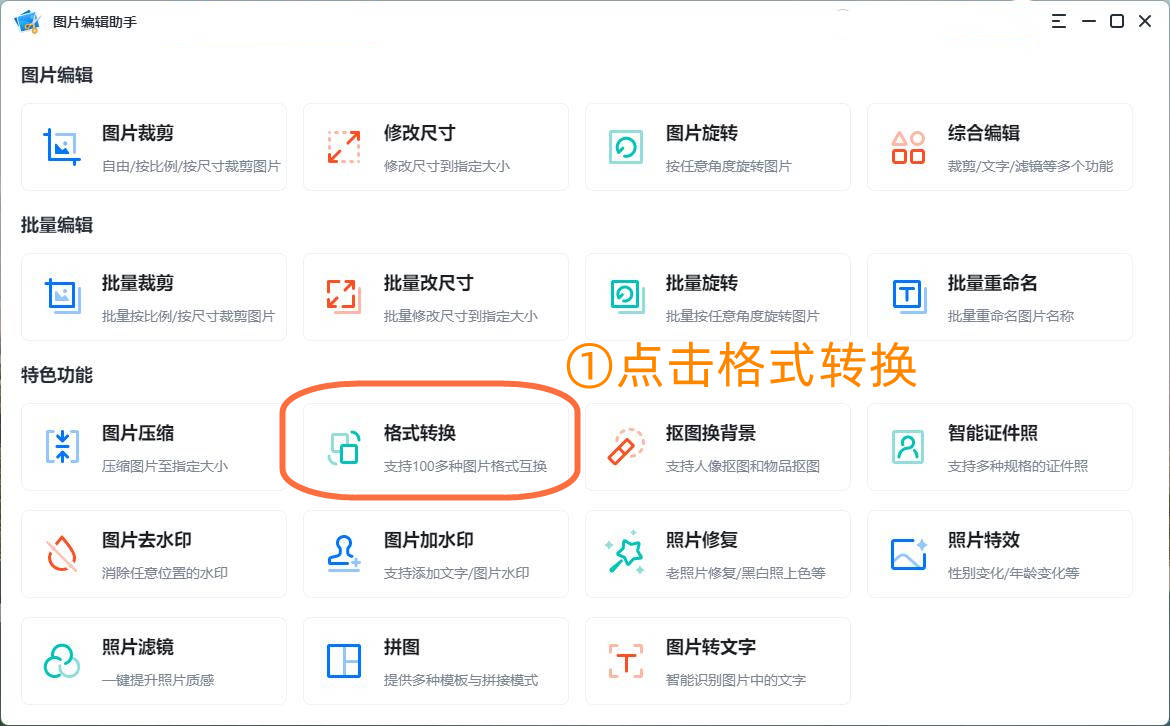Launch 照片特效 photo effects

(x=1000, y=554)
